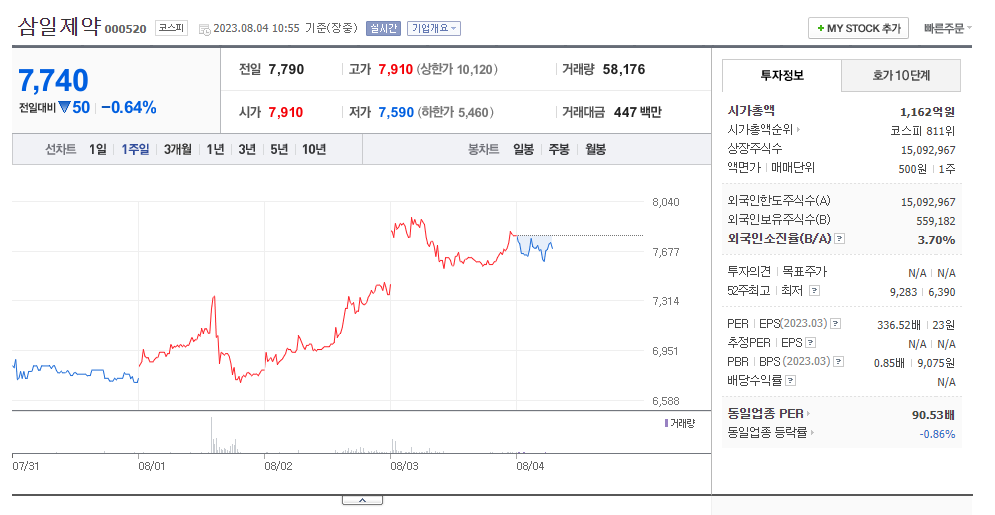Screen dimensions: 995x515
Task: Select 5년 line chart period
Action: [x=279, y=149]
